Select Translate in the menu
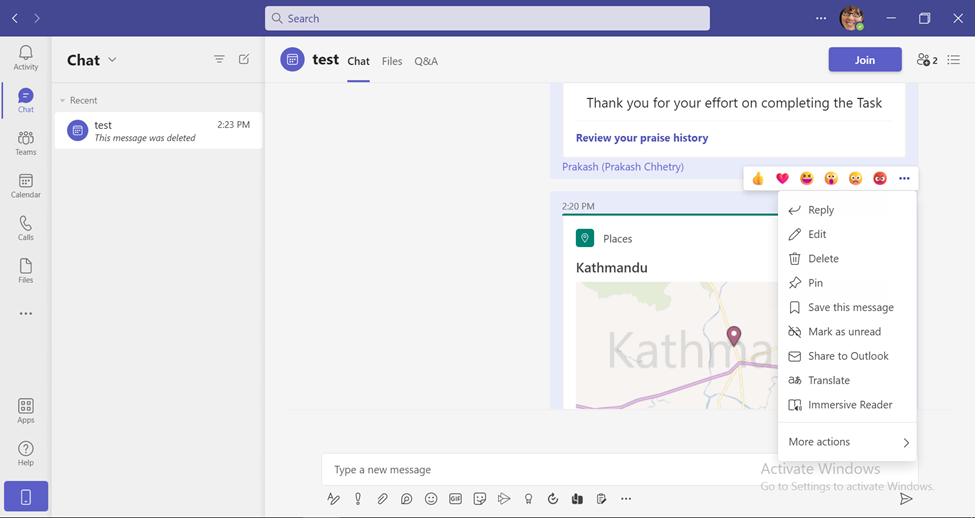This screenshot has height=518, width=975. 847,380
